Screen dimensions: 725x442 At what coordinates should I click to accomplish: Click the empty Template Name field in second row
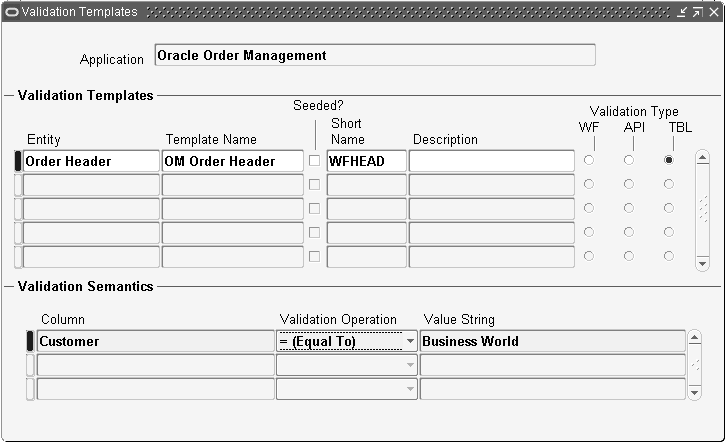pos(233,185)
